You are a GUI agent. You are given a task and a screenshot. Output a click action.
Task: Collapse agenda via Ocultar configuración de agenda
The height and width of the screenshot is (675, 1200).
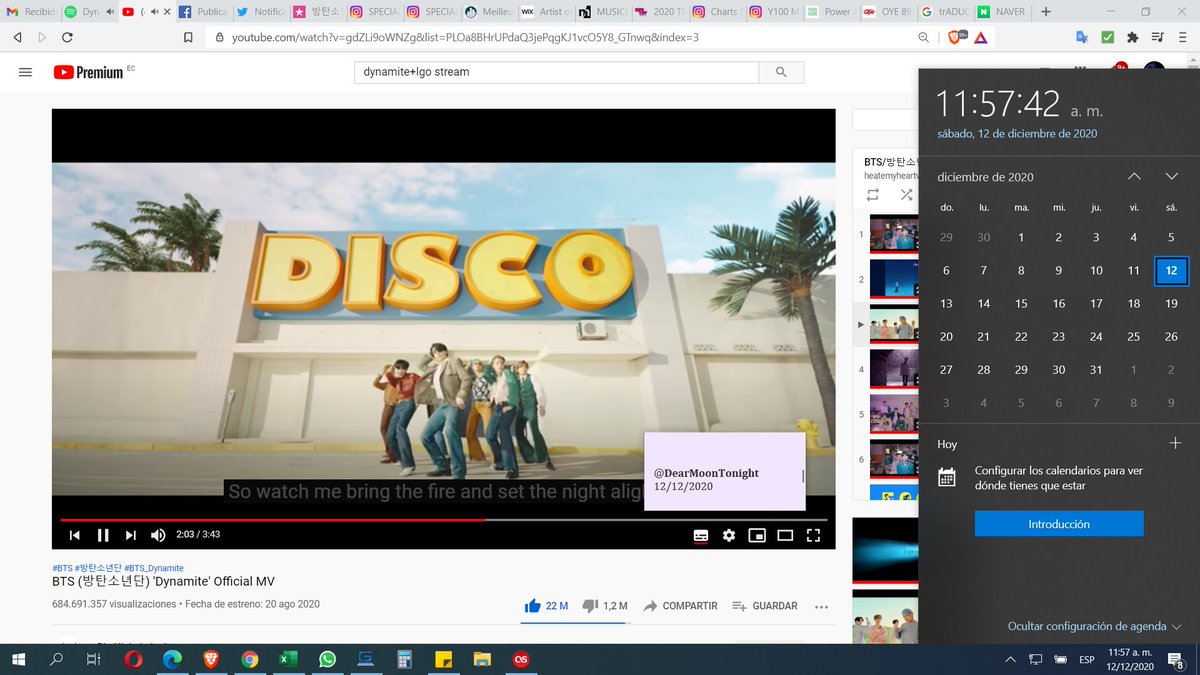tap(1094, 626)
